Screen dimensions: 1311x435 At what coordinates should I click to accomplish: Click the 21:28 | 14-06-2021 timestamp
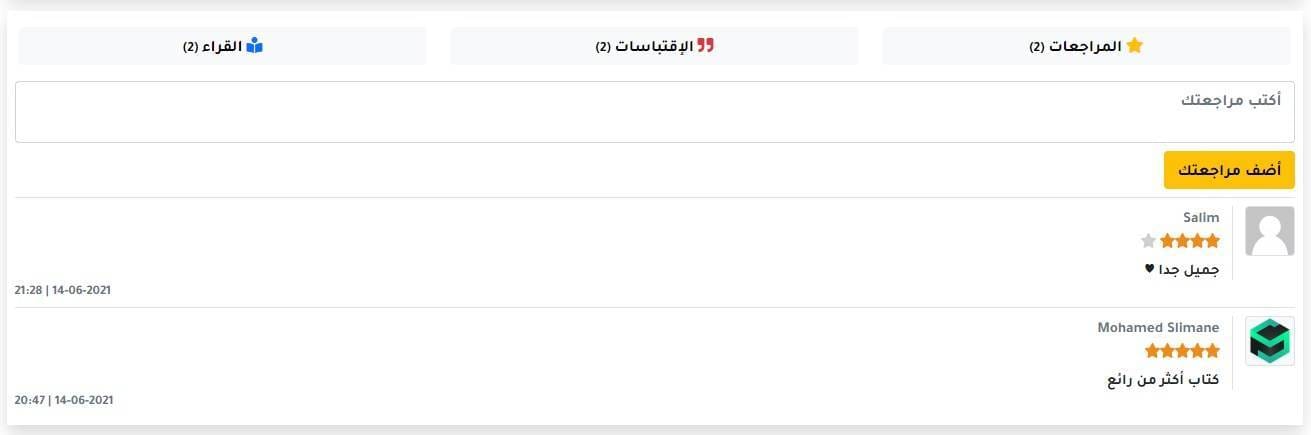[62, 290]
